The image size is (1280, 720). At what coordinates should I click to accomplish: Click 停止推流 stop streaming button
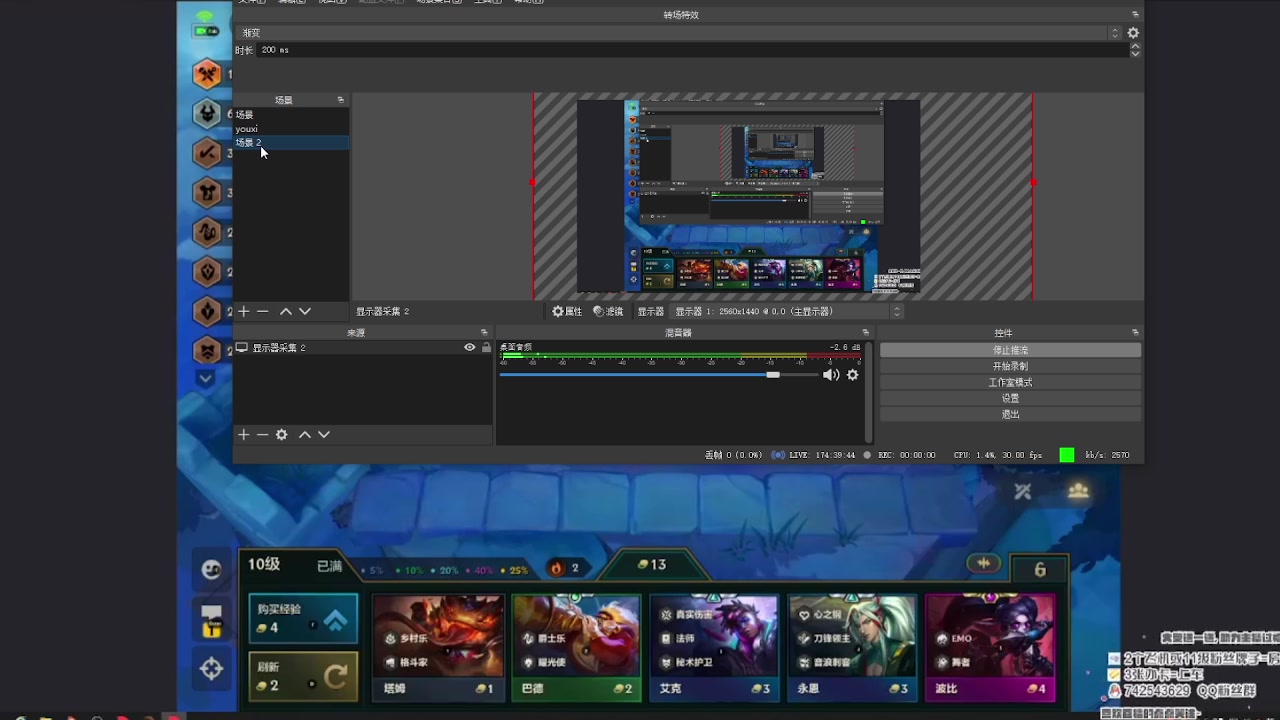pyautogui.click(x=1010, y=350)
